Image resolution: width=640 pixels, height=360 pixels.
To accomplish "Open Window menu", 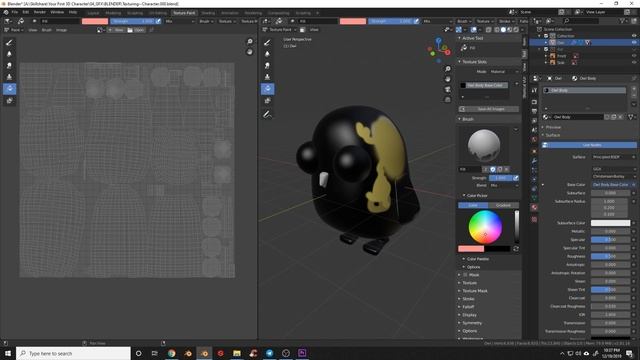I will click(x=57, y=12).
